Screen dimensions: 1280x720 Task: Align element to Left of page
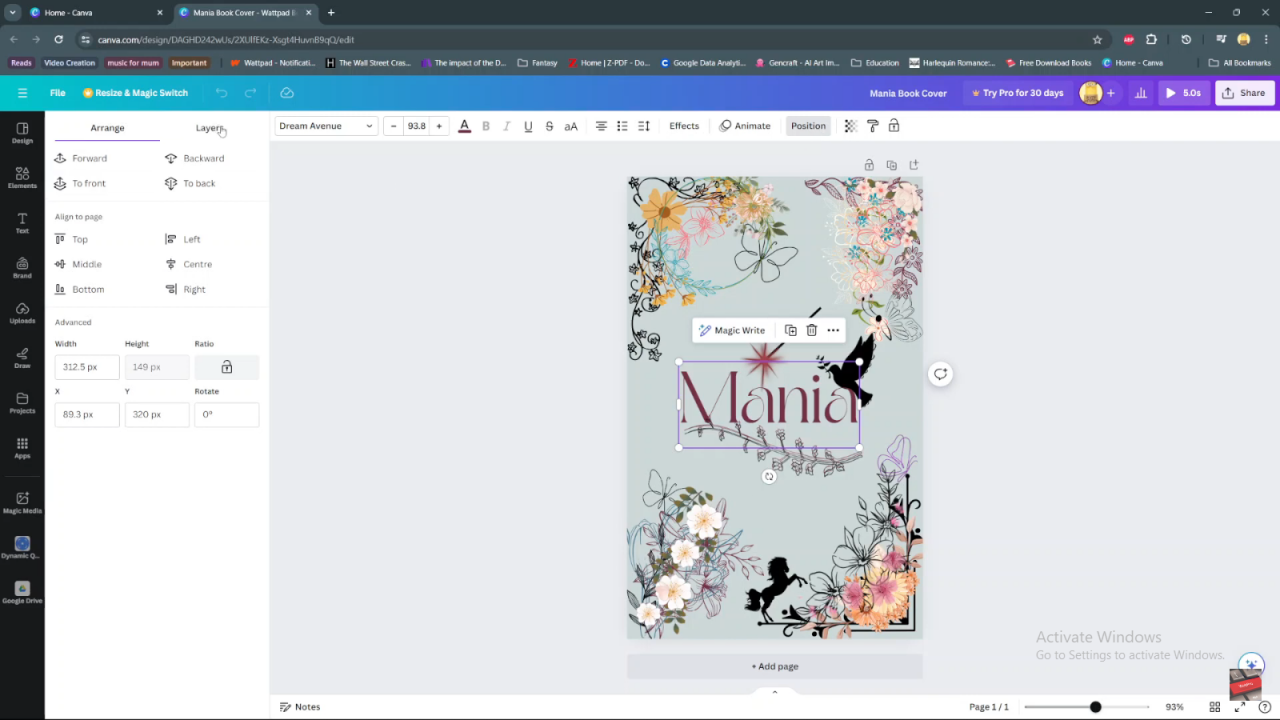click(x=183, y=239)
